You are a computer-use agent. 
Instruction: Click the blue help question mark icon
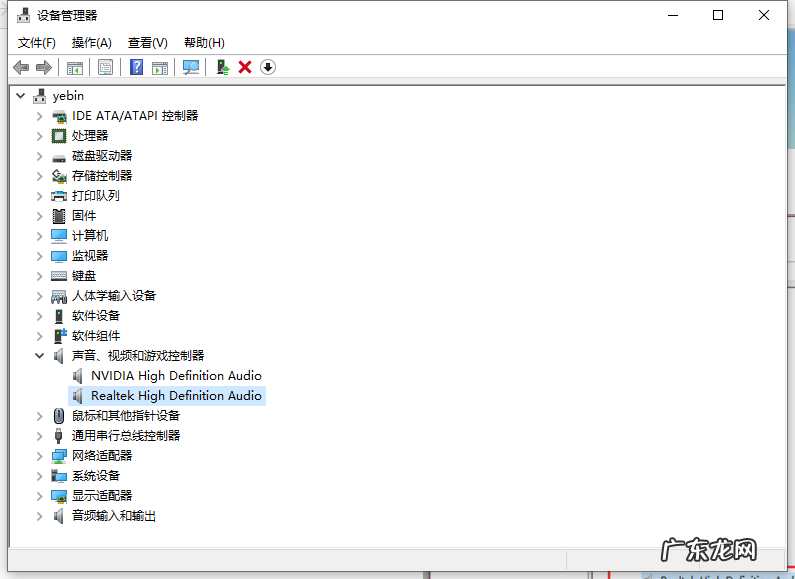pyautogui.click(x=137, y=67)
